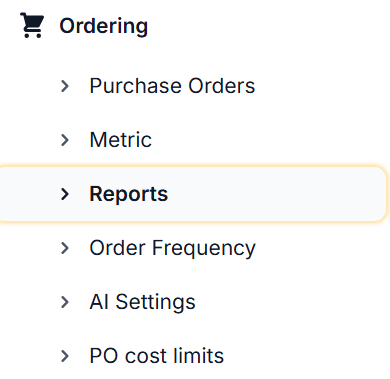This screenshot has height=379, width=390.
Task: Click the shopping cart icon beside Ordering
Action: click(32, 25)
